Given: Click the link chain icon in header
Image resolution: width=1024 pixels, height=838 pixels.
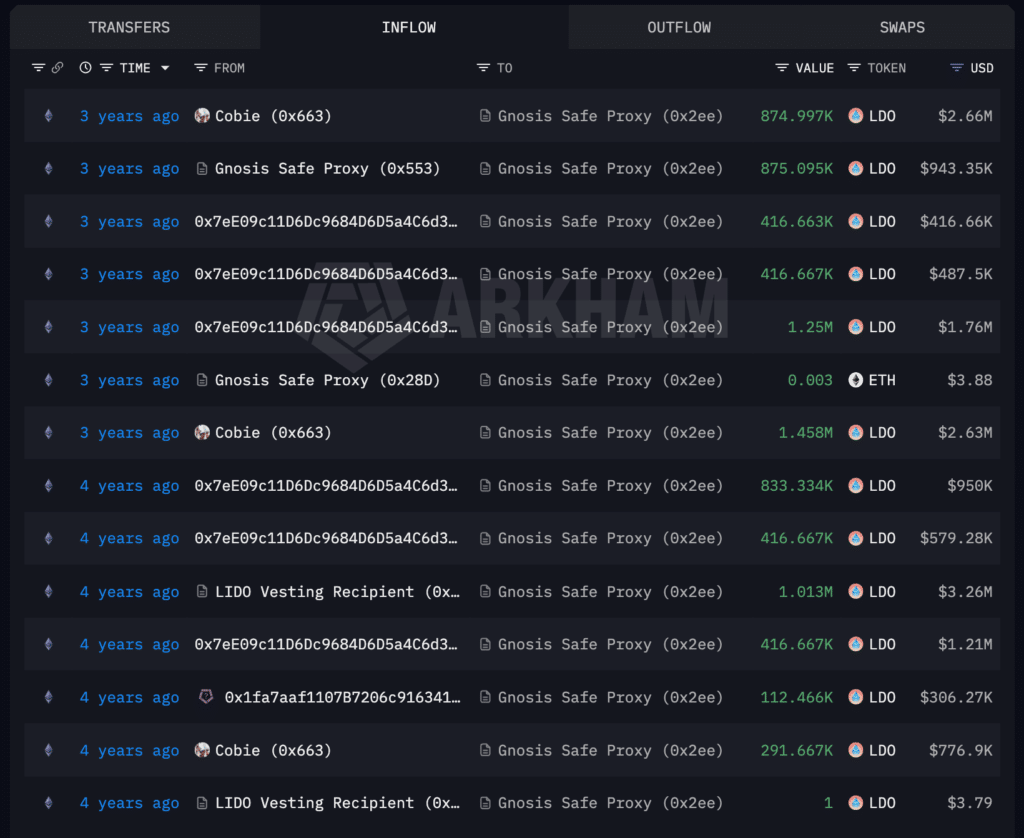Looking at the screenshot, I should (57, 67).
